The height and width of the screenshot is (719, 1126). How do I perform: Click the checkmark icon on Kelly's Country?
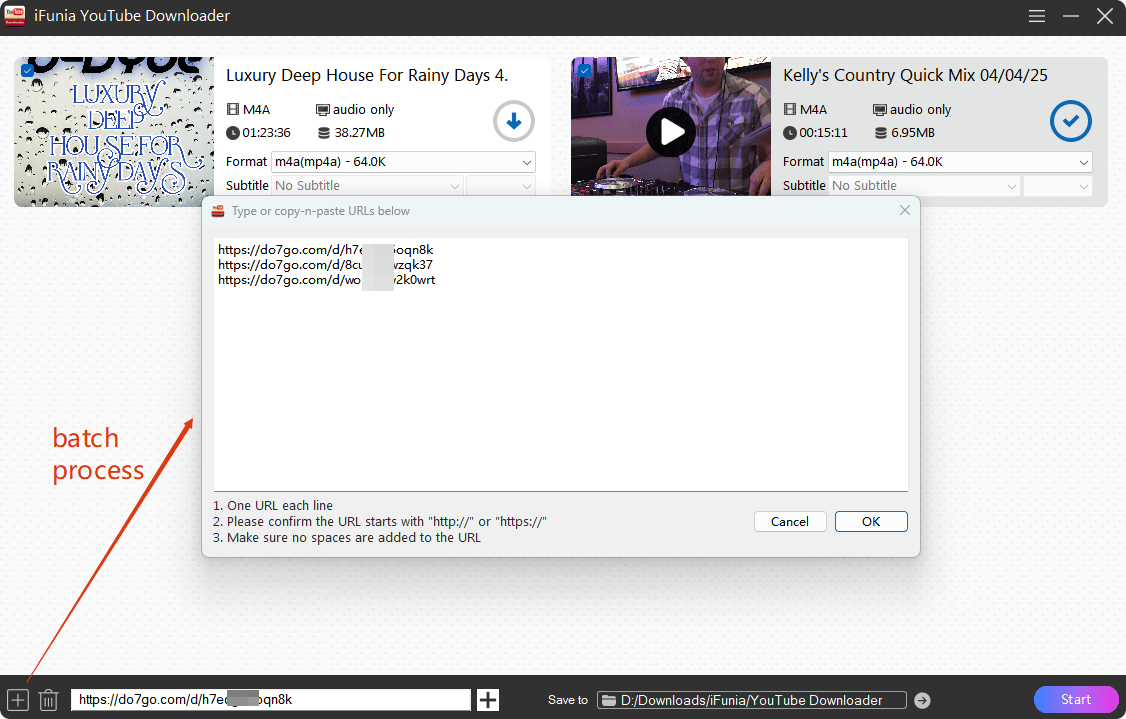tap(1070, 122)
